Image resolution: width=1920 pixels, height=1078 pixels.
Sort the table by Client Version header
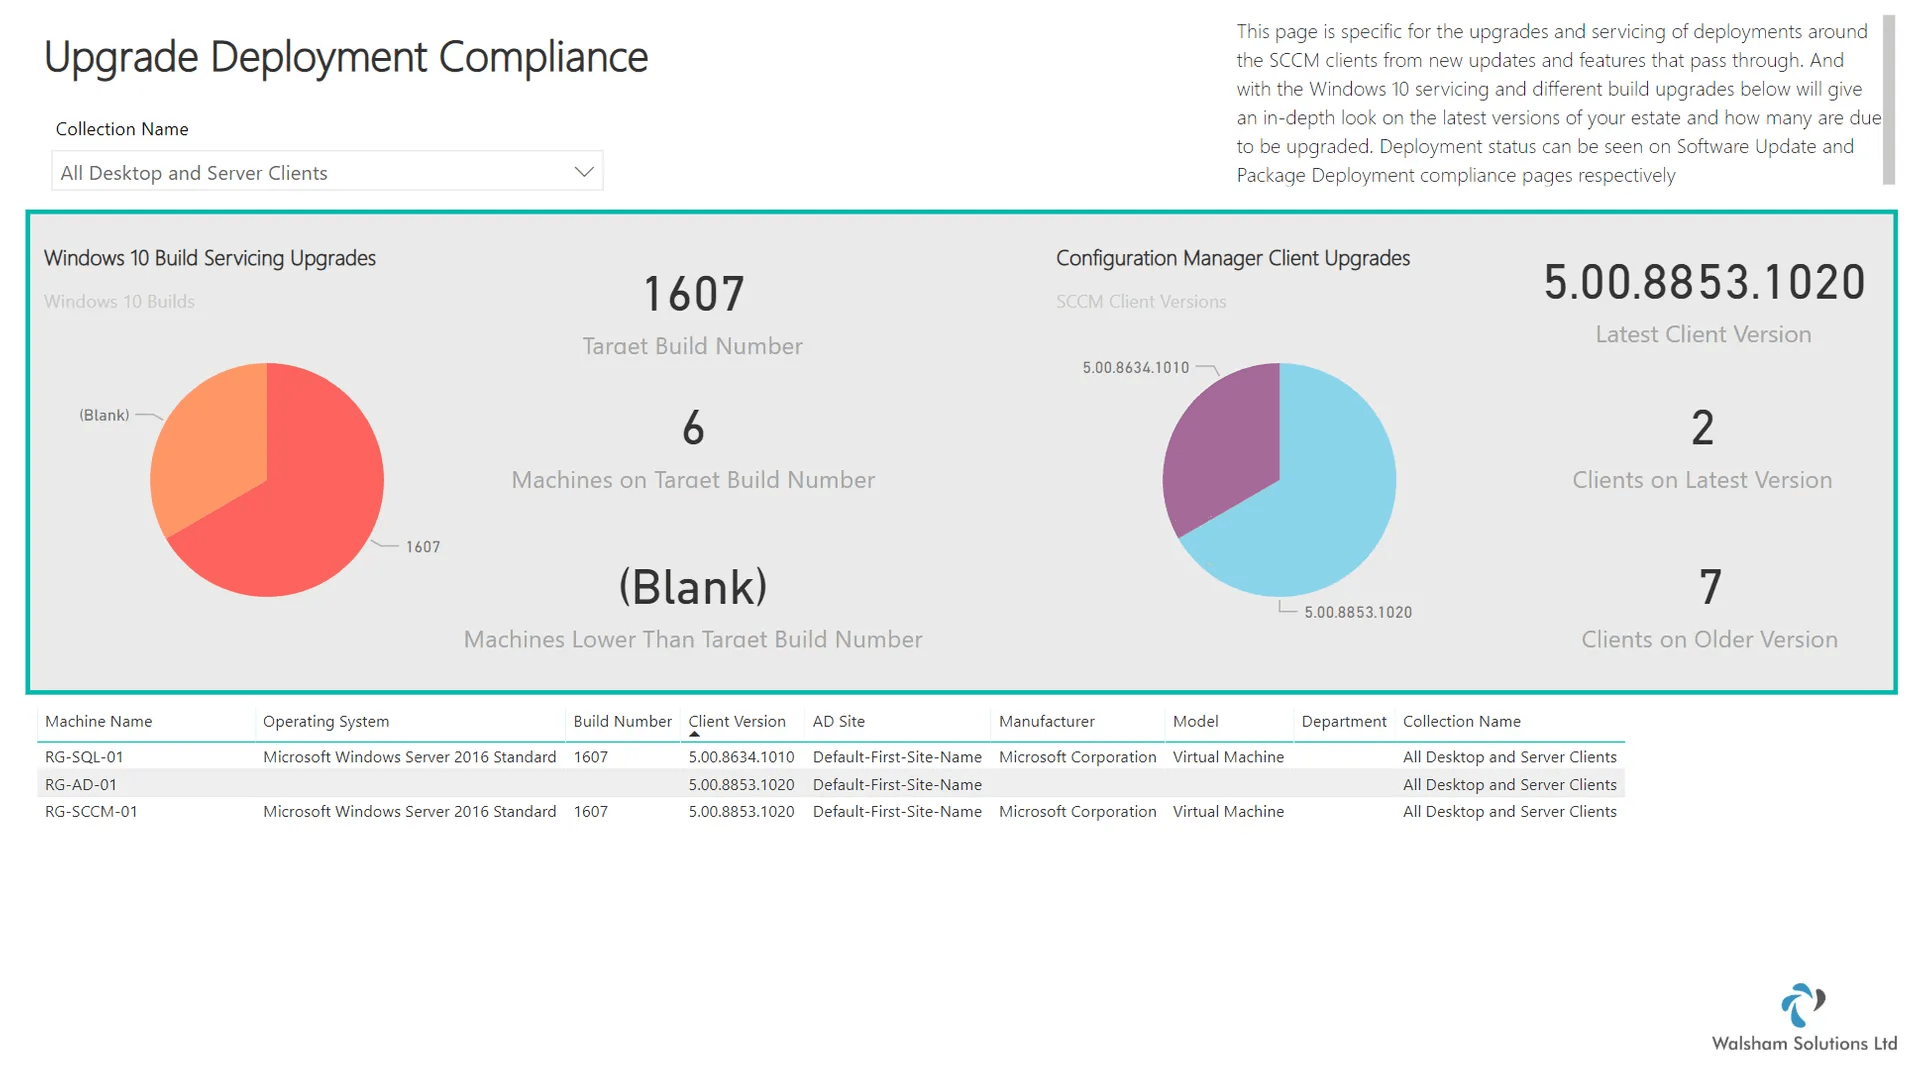point(739,720)
